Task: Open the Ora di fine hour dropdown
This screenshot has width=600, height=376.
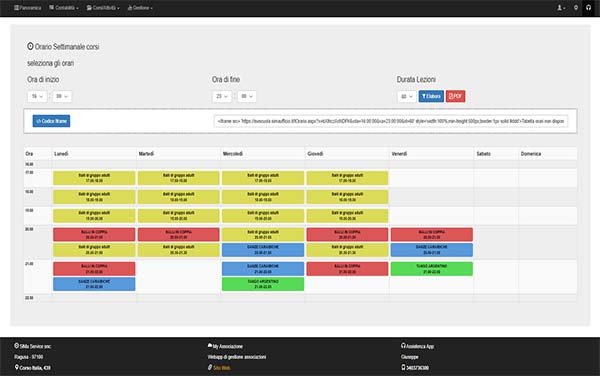Action: [x=222, y=96]
